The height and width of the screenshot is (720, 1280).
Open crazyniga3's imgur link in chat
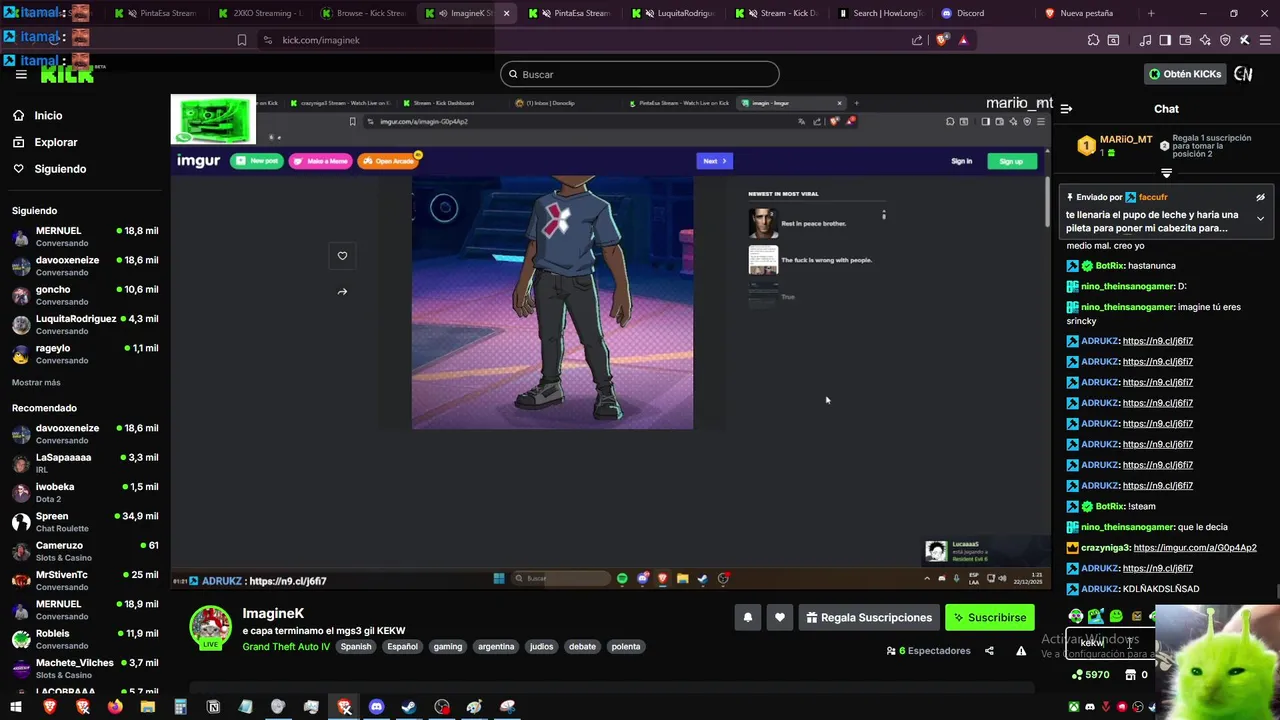1195,548
